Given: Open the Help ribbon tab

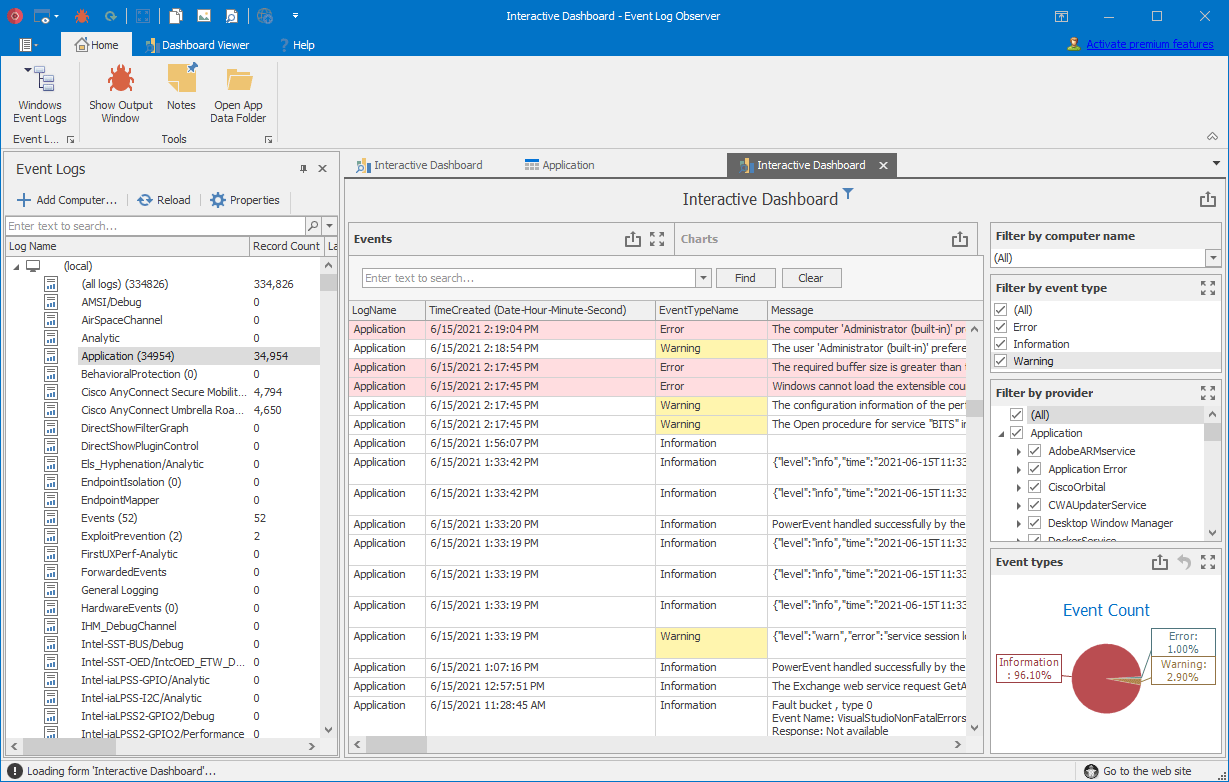Looking at the screenshot, I should click(297, 45).
